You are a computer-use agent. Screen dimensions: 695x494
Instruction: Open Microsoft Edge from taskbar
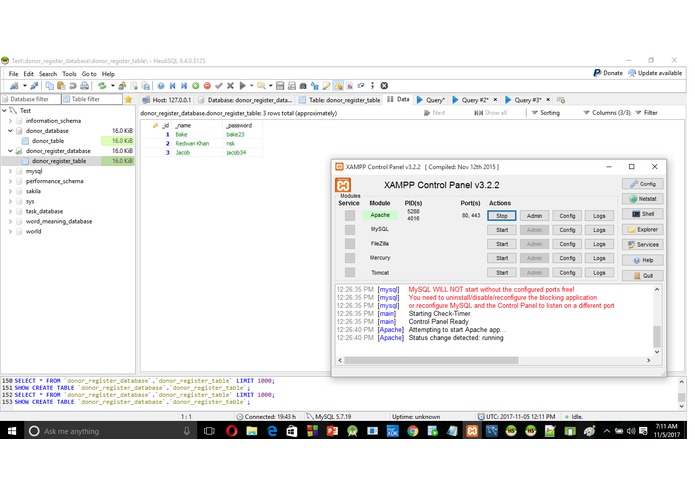coord(272,432)
